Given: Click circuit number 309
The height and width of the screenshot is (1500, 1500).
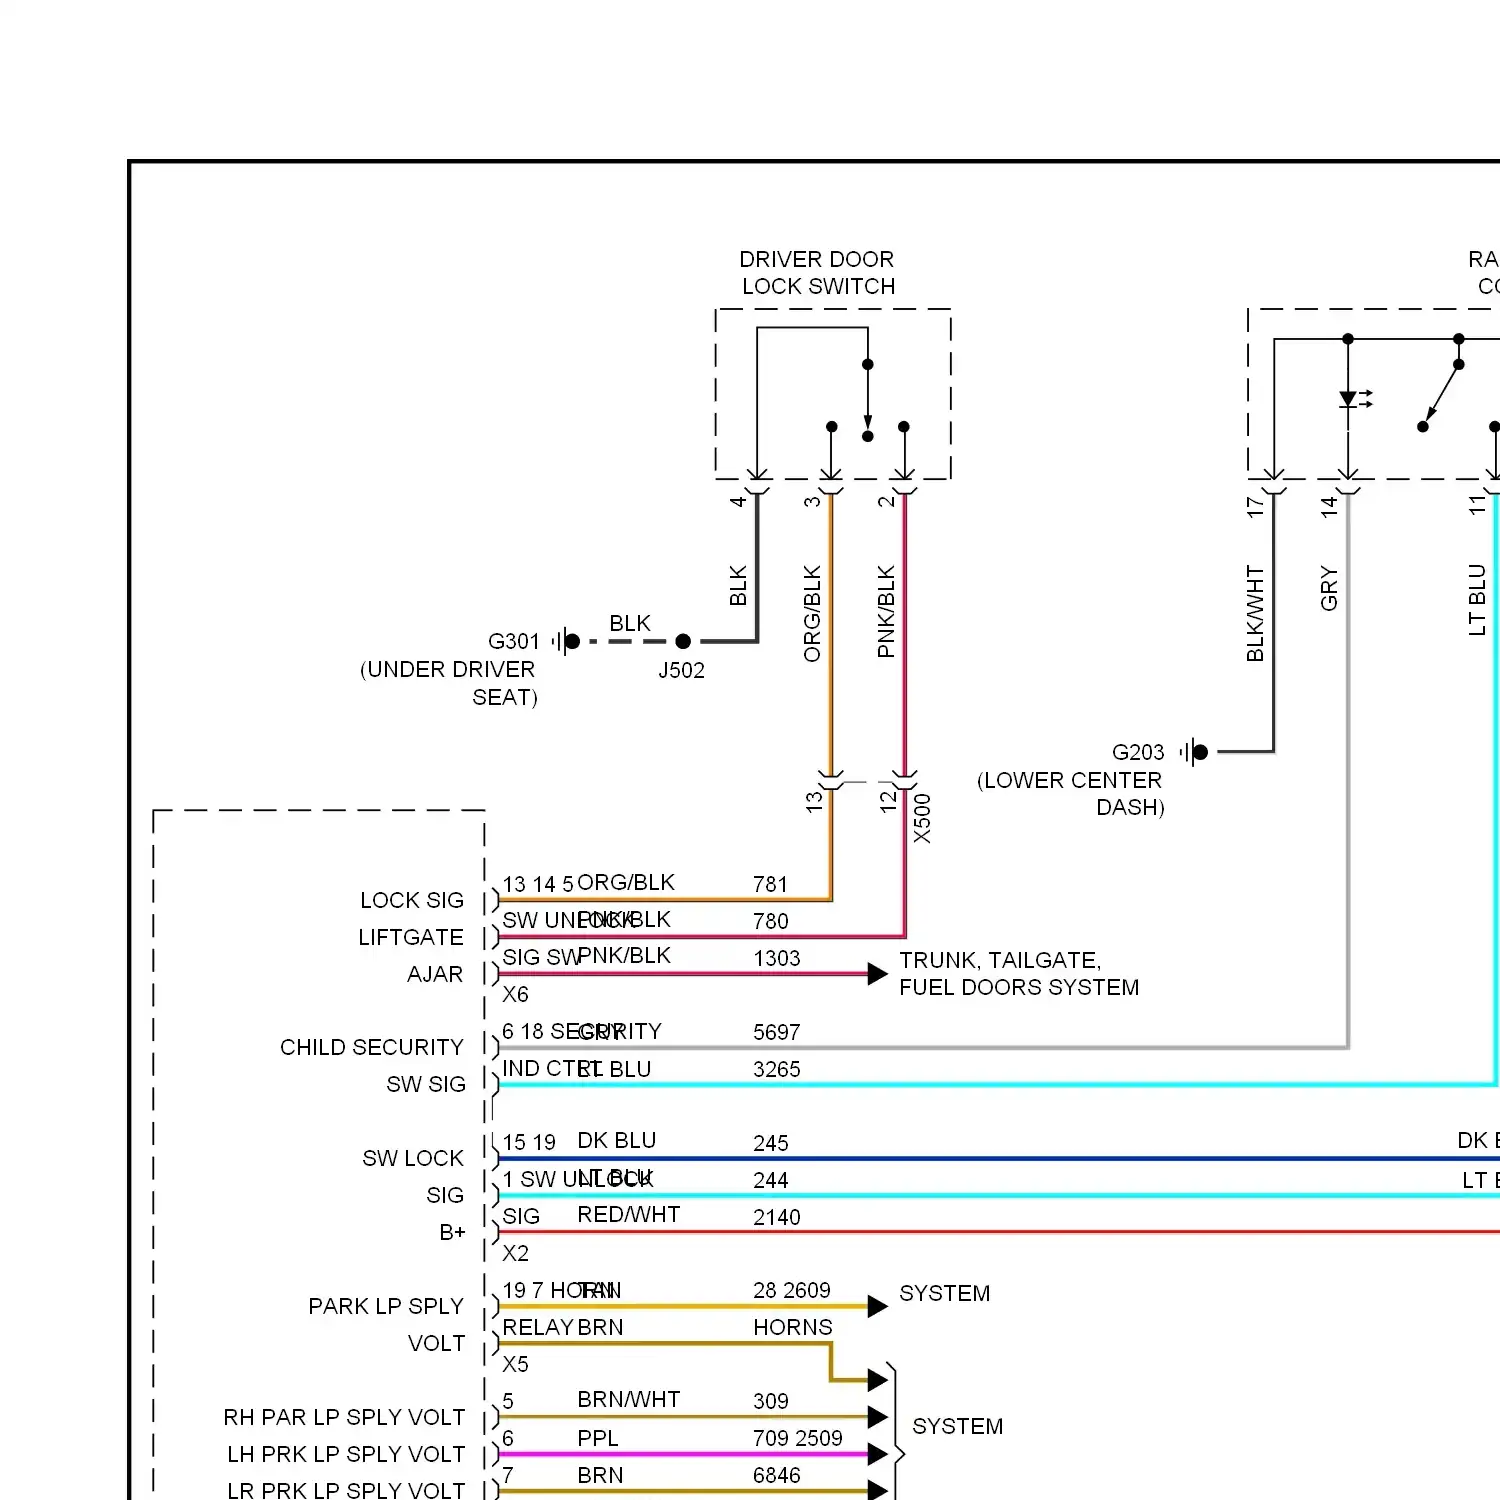Looking at the screenshot, I should [x=771, y=1401].
